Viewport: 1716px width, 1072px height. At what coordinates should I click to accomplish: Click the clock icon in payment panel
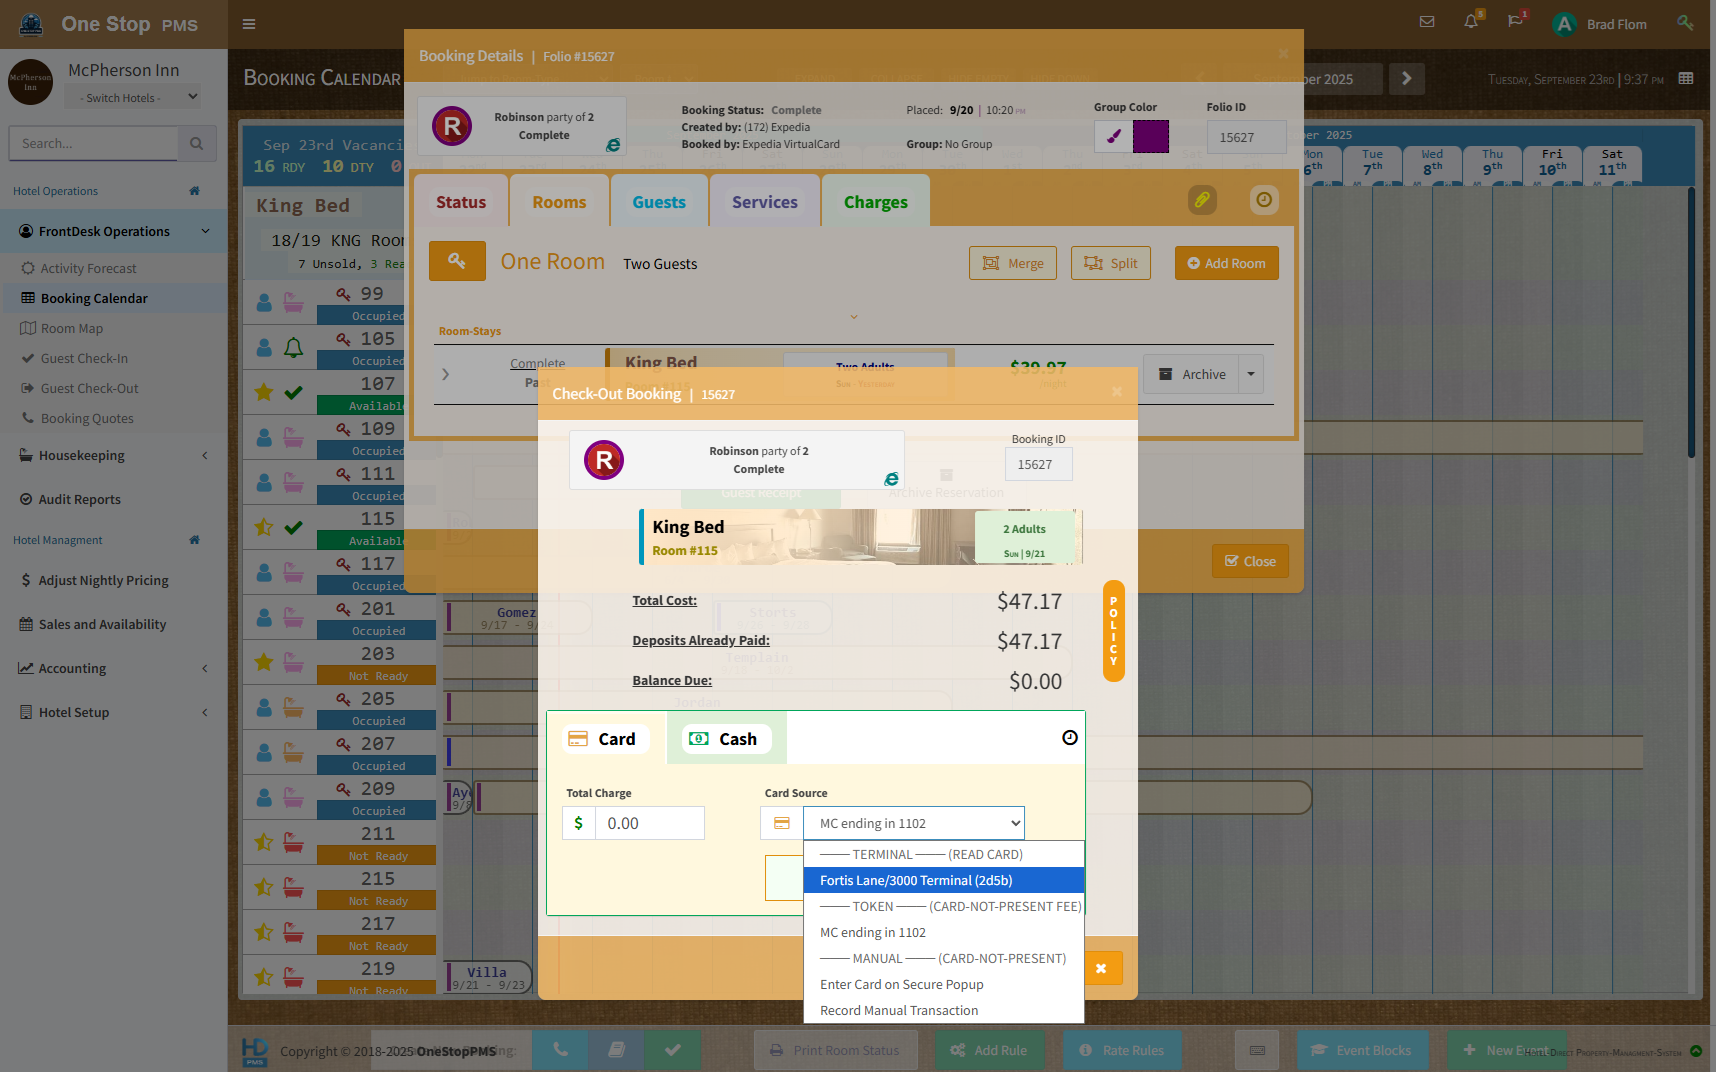click(1069, 738)
